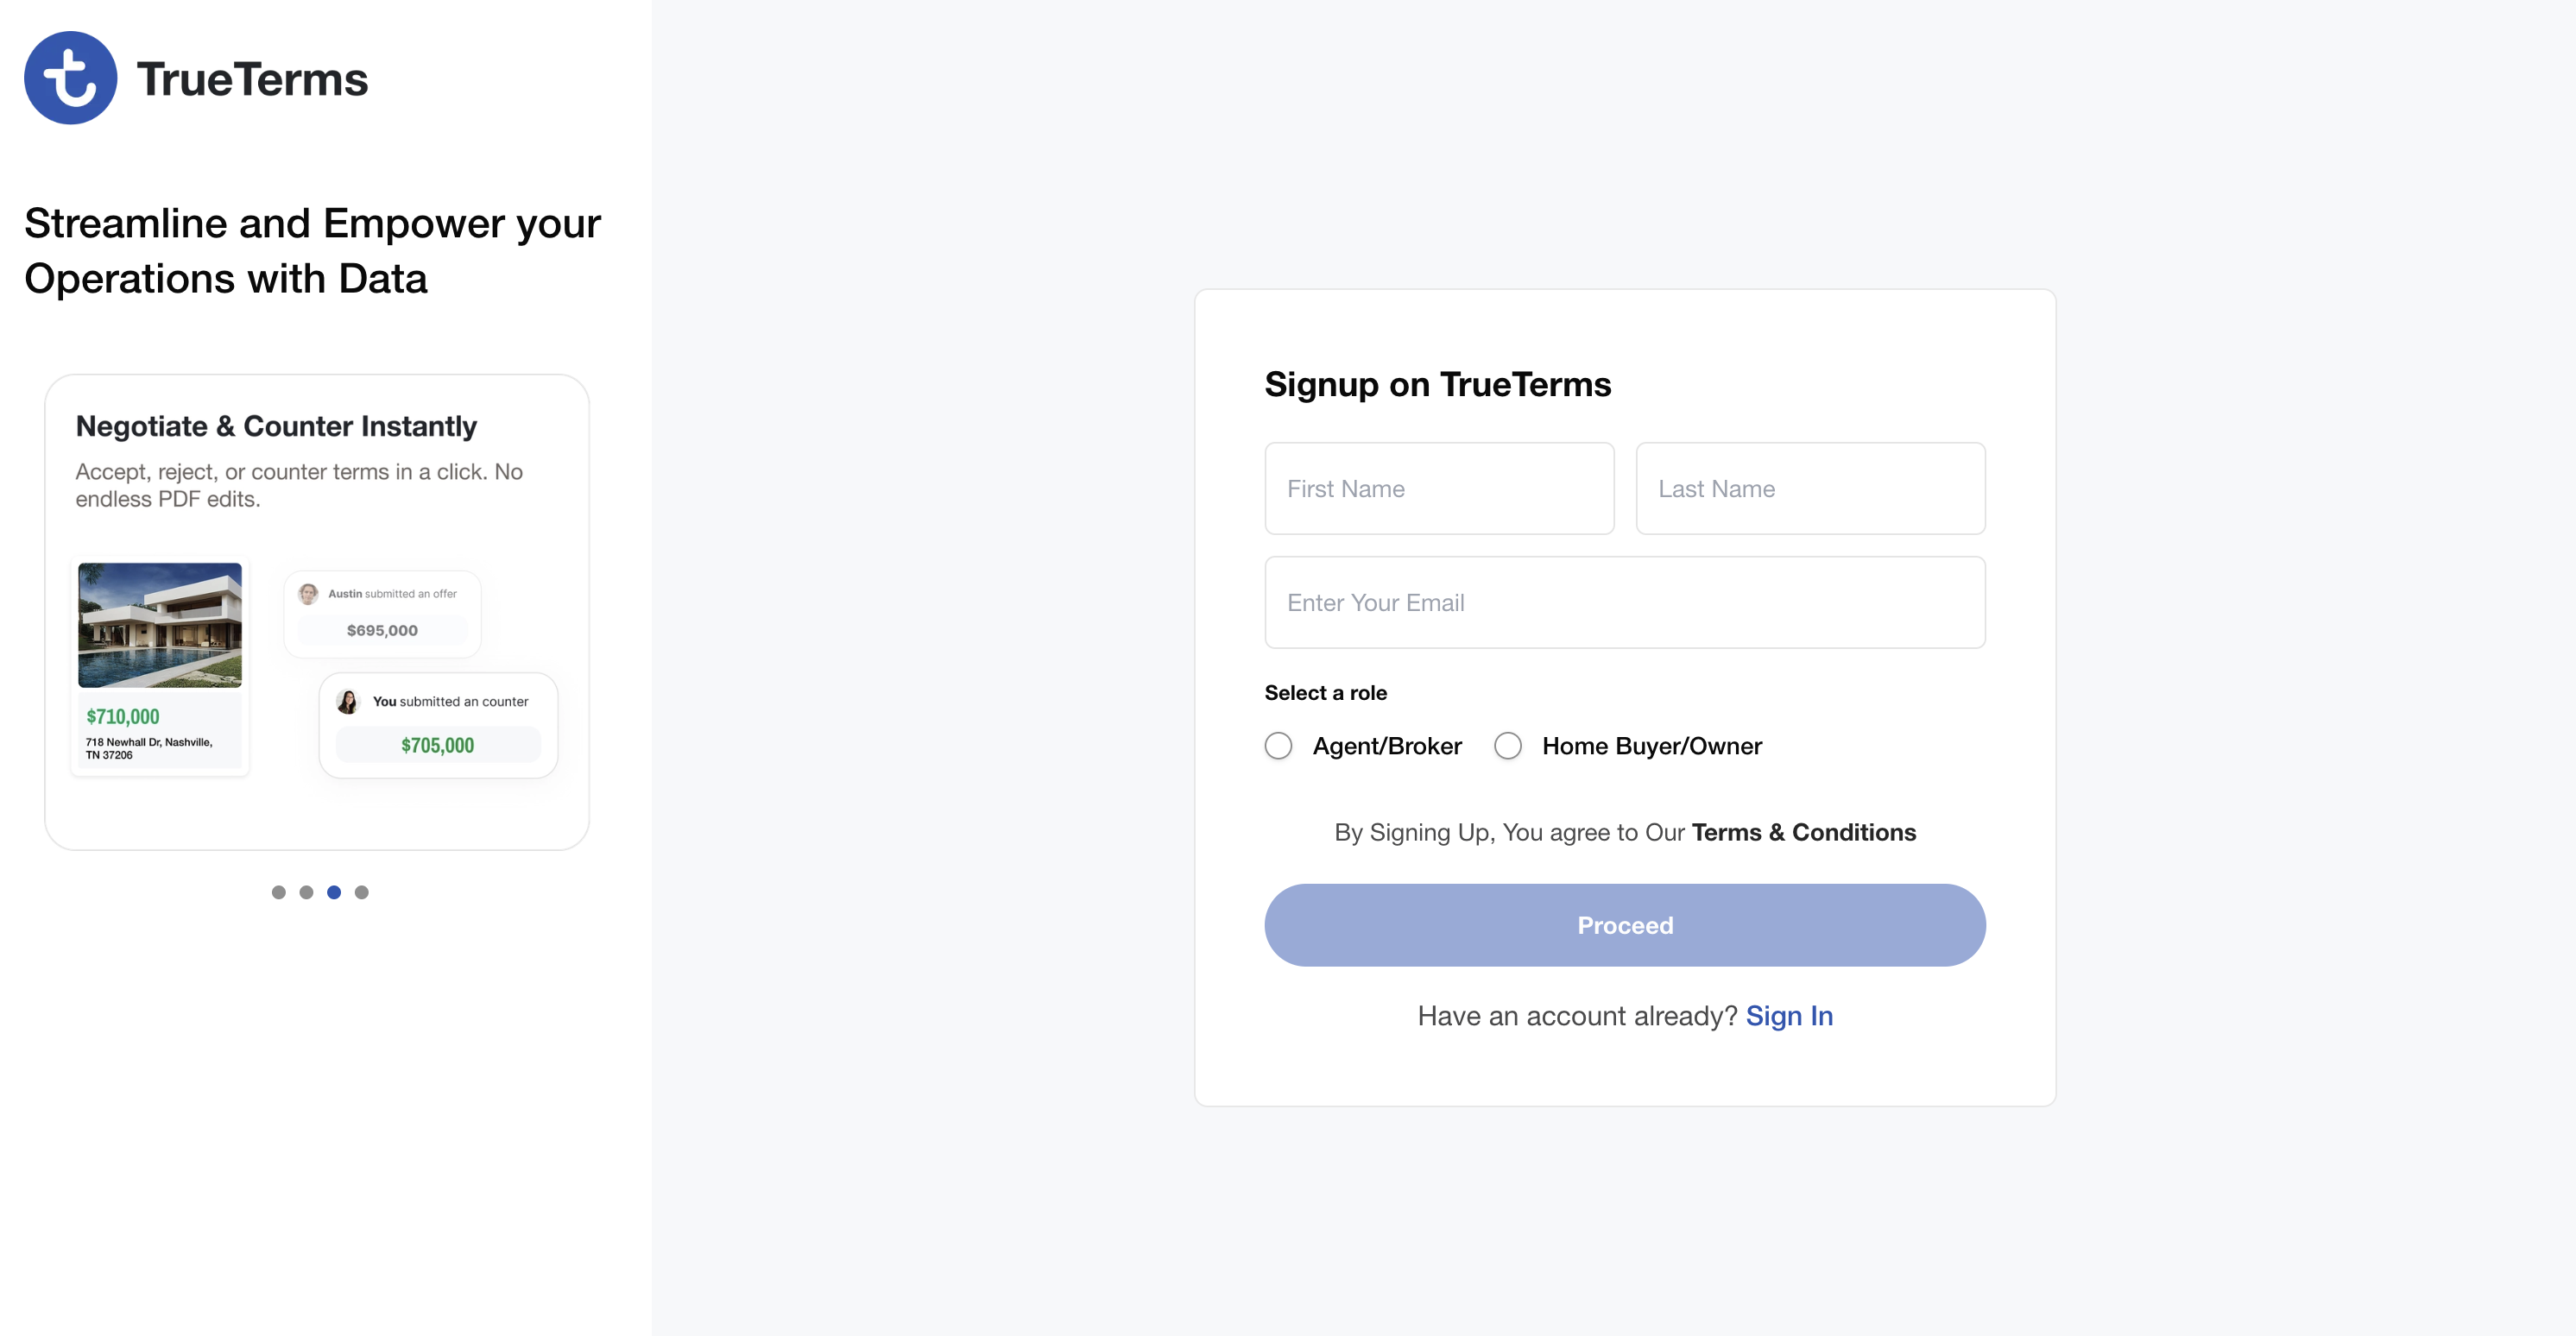The width and height of the screenshot is (2576, 1336).
Task: Click the TrueTerms brand name text
Action: point(252,80)
